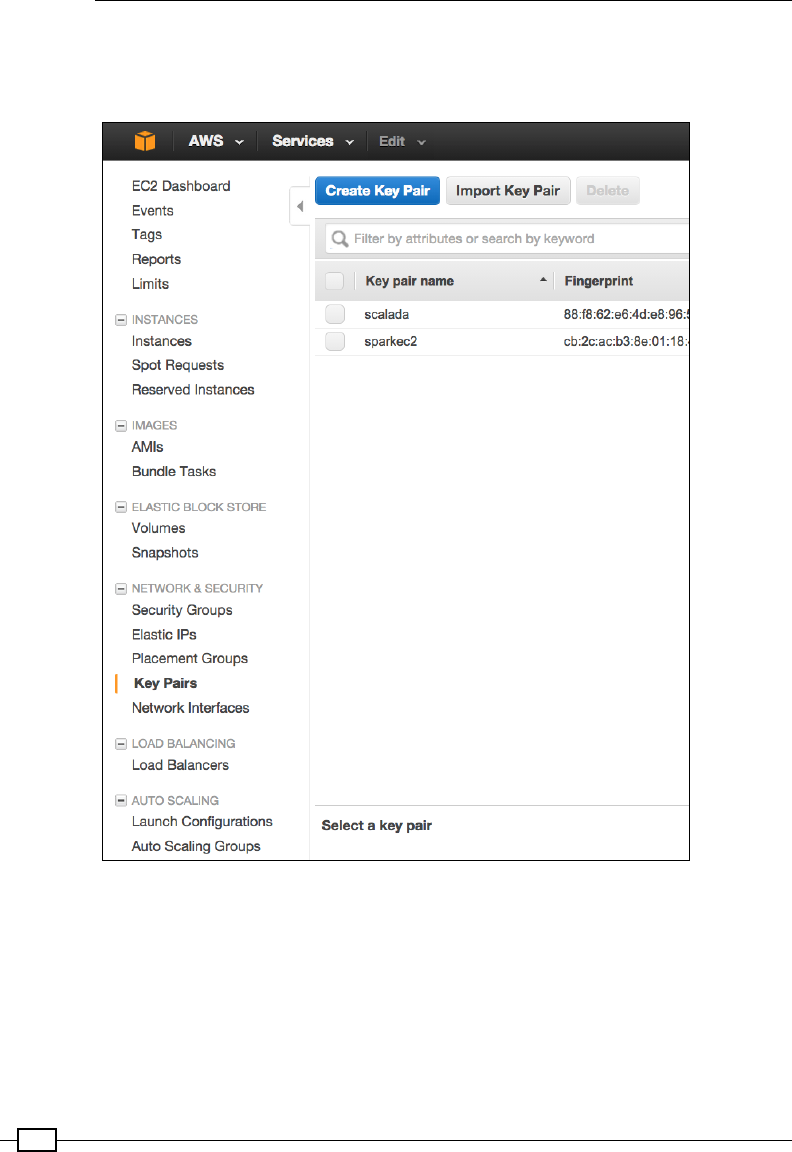Collapse the ELASTIC BLOCK STORE section

pyautogui.click(x=121, y=507)
